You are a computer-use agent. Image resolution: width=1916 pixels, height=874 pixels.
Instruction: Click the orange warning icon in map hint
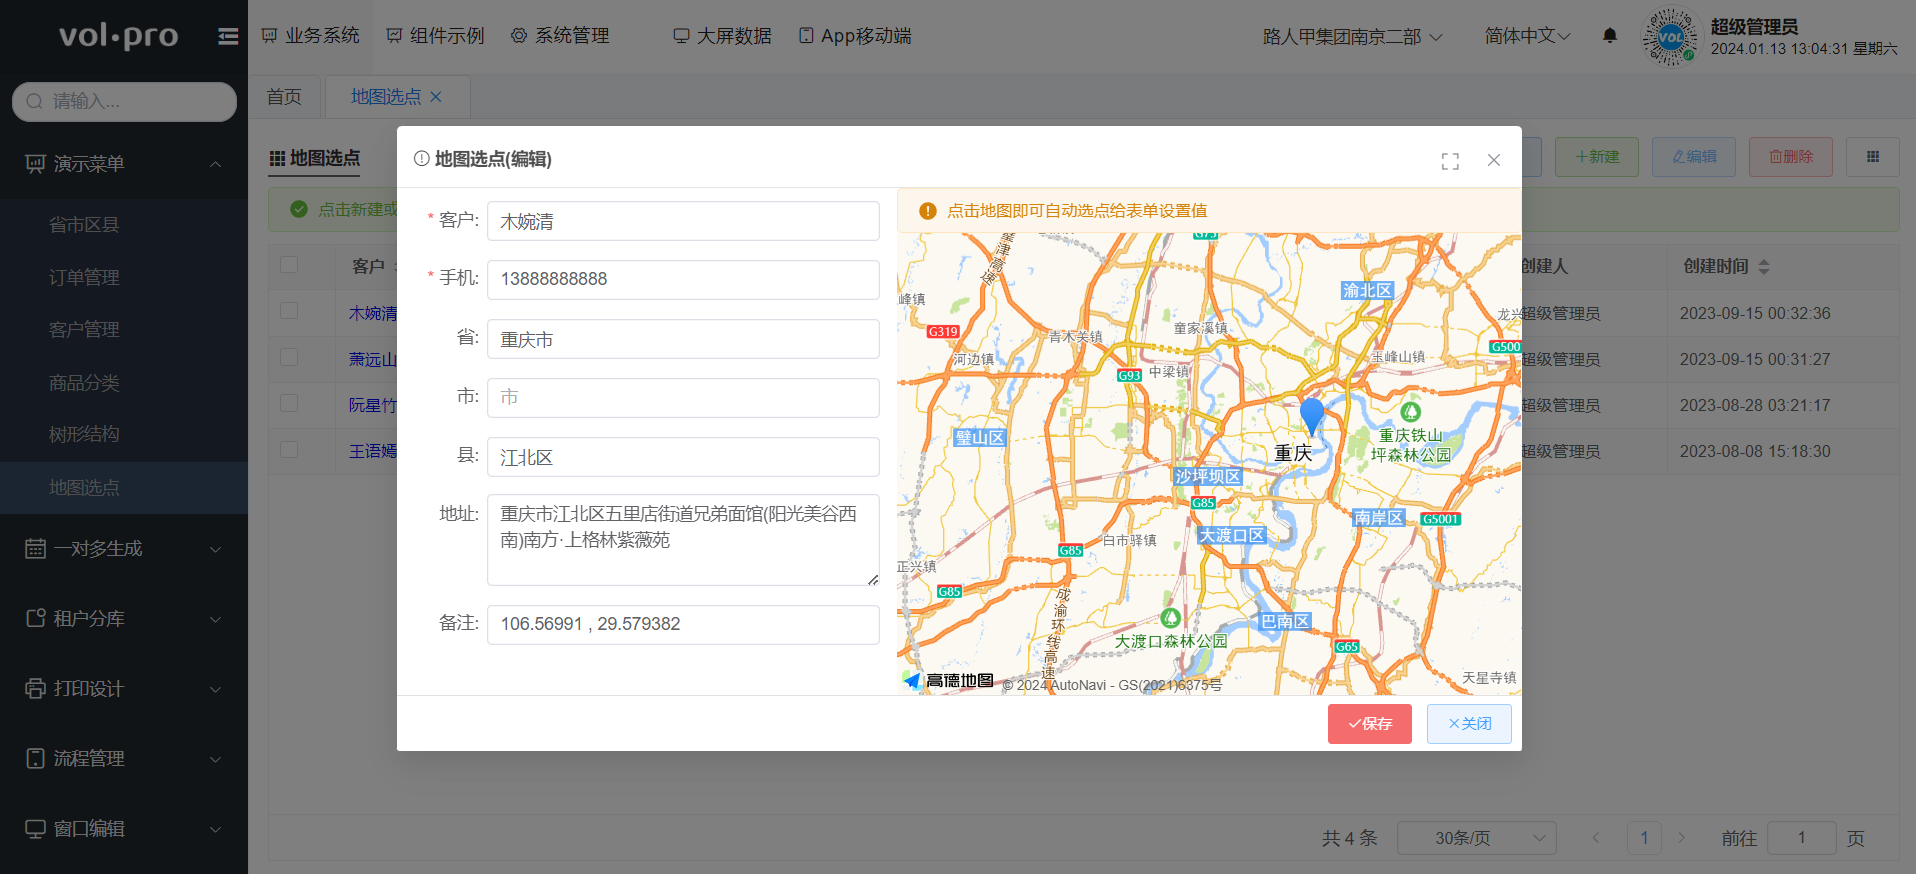click(x=927, y=211)
